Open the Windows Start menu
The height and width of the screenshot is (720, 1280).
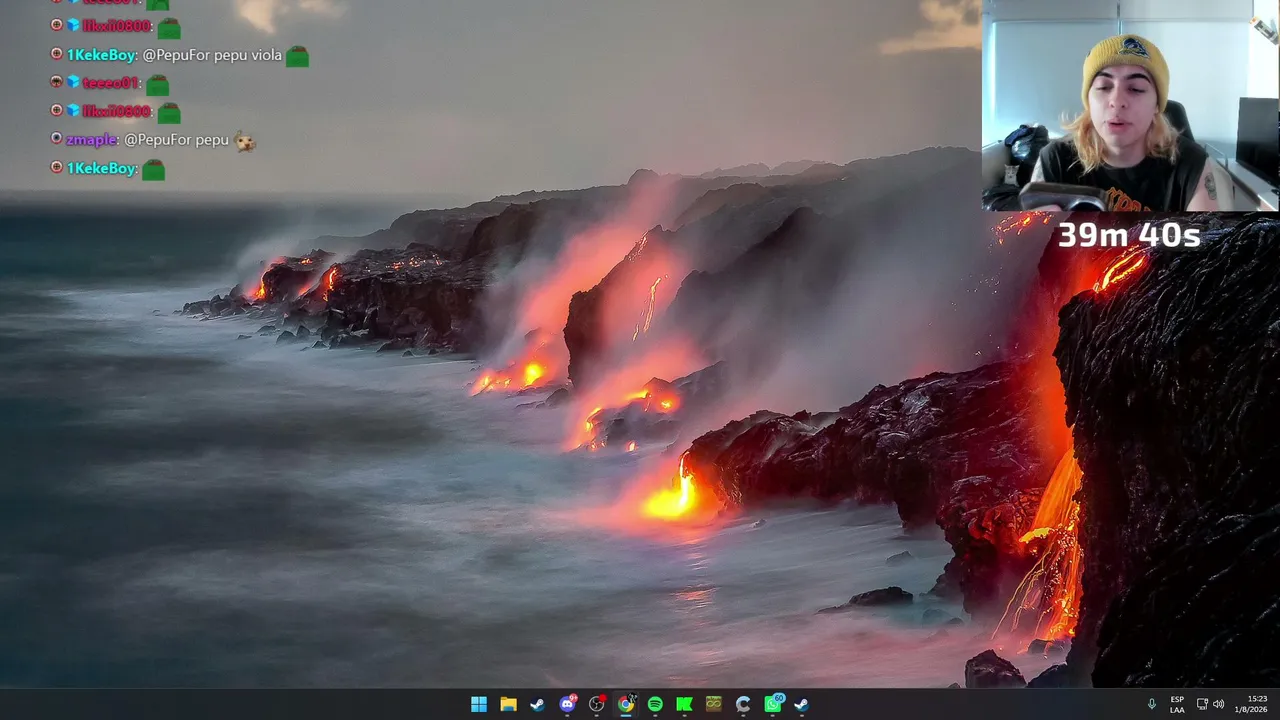click(479, 704)
